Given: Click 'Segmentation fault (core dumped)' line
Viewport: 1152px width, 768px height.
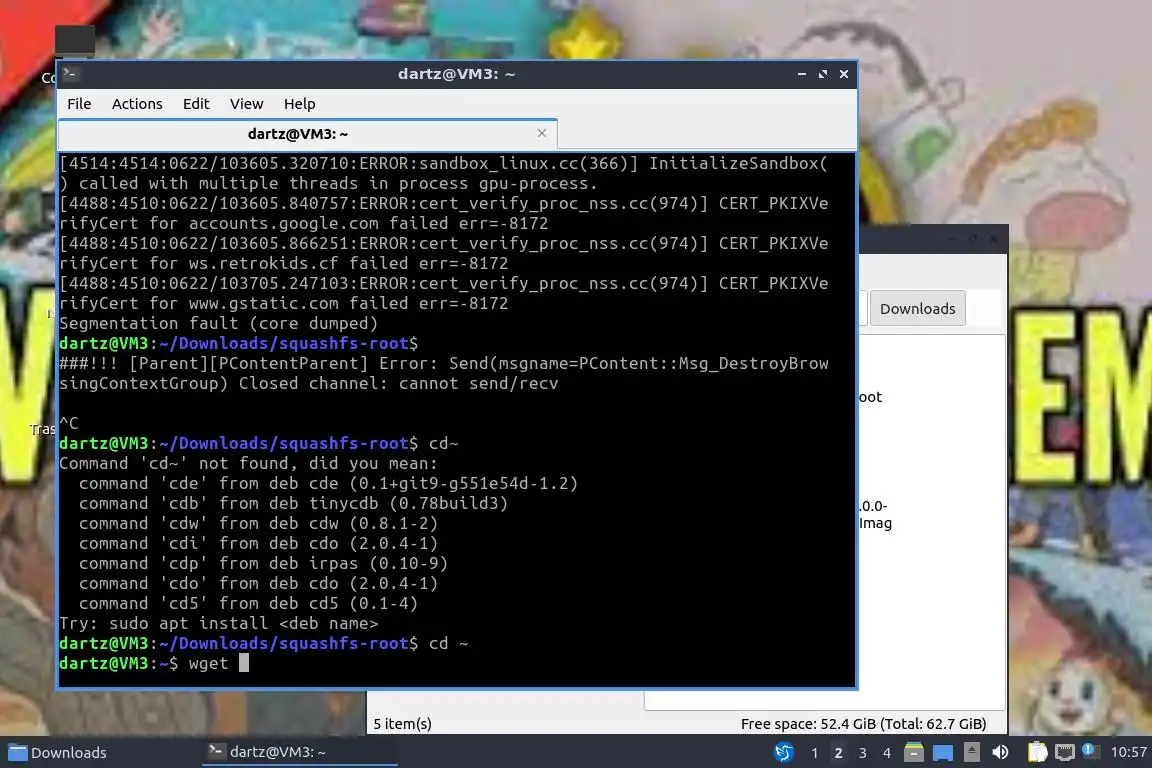Looking at the screenshot, I should pos(218,323).
